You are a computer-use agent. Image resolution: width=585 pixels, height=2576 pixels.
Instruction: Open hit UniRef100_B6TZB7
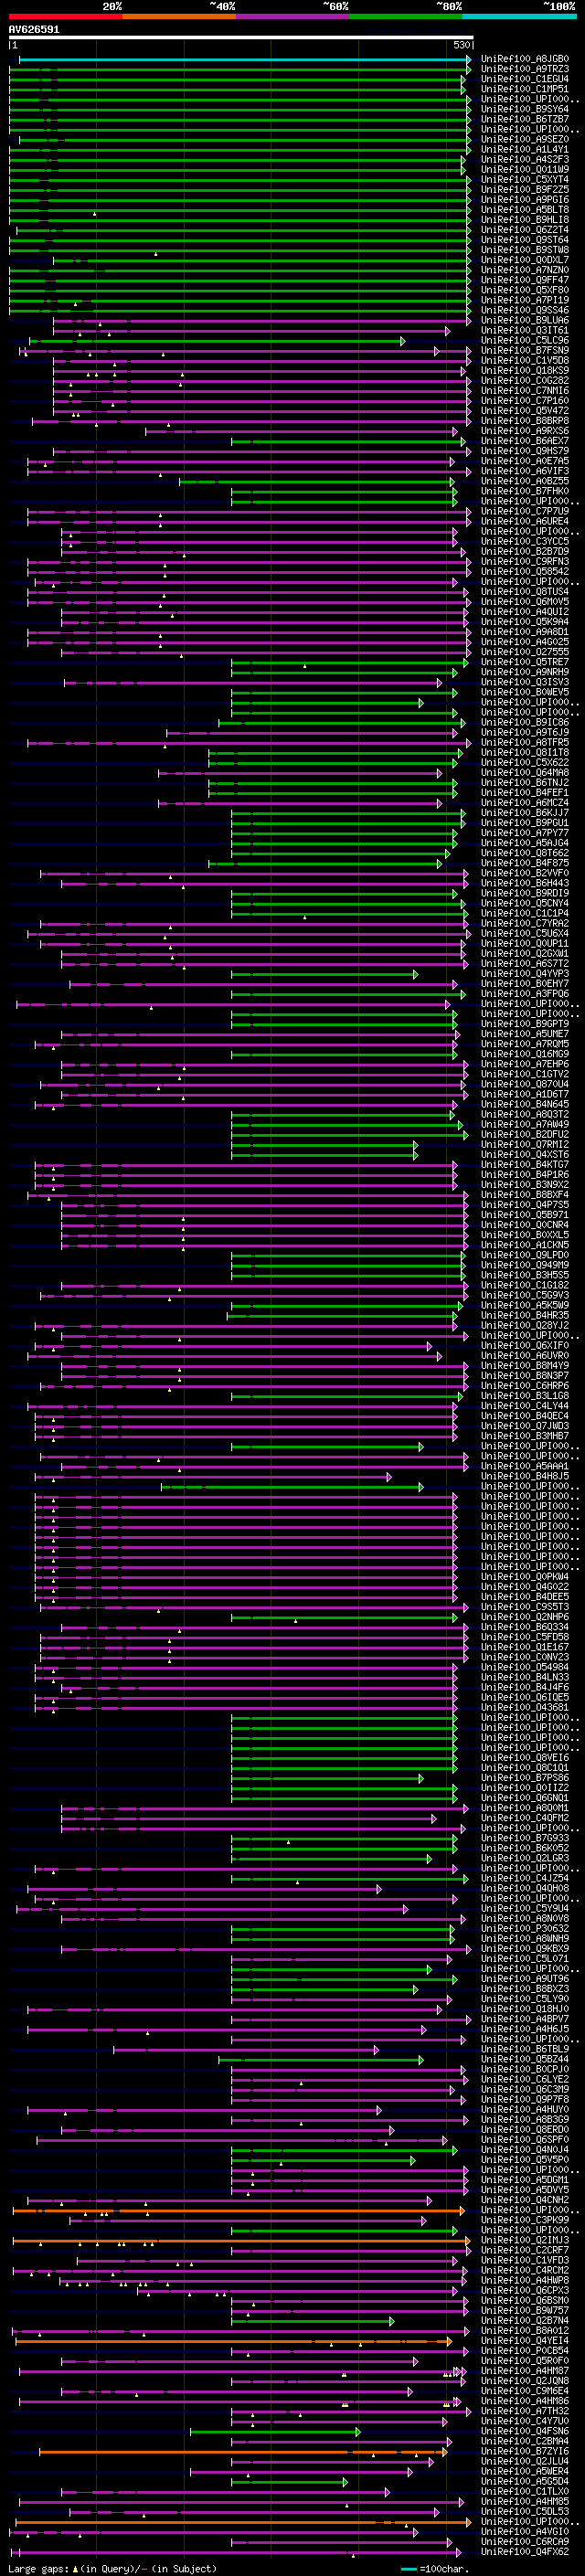click(x=525, y=119)
